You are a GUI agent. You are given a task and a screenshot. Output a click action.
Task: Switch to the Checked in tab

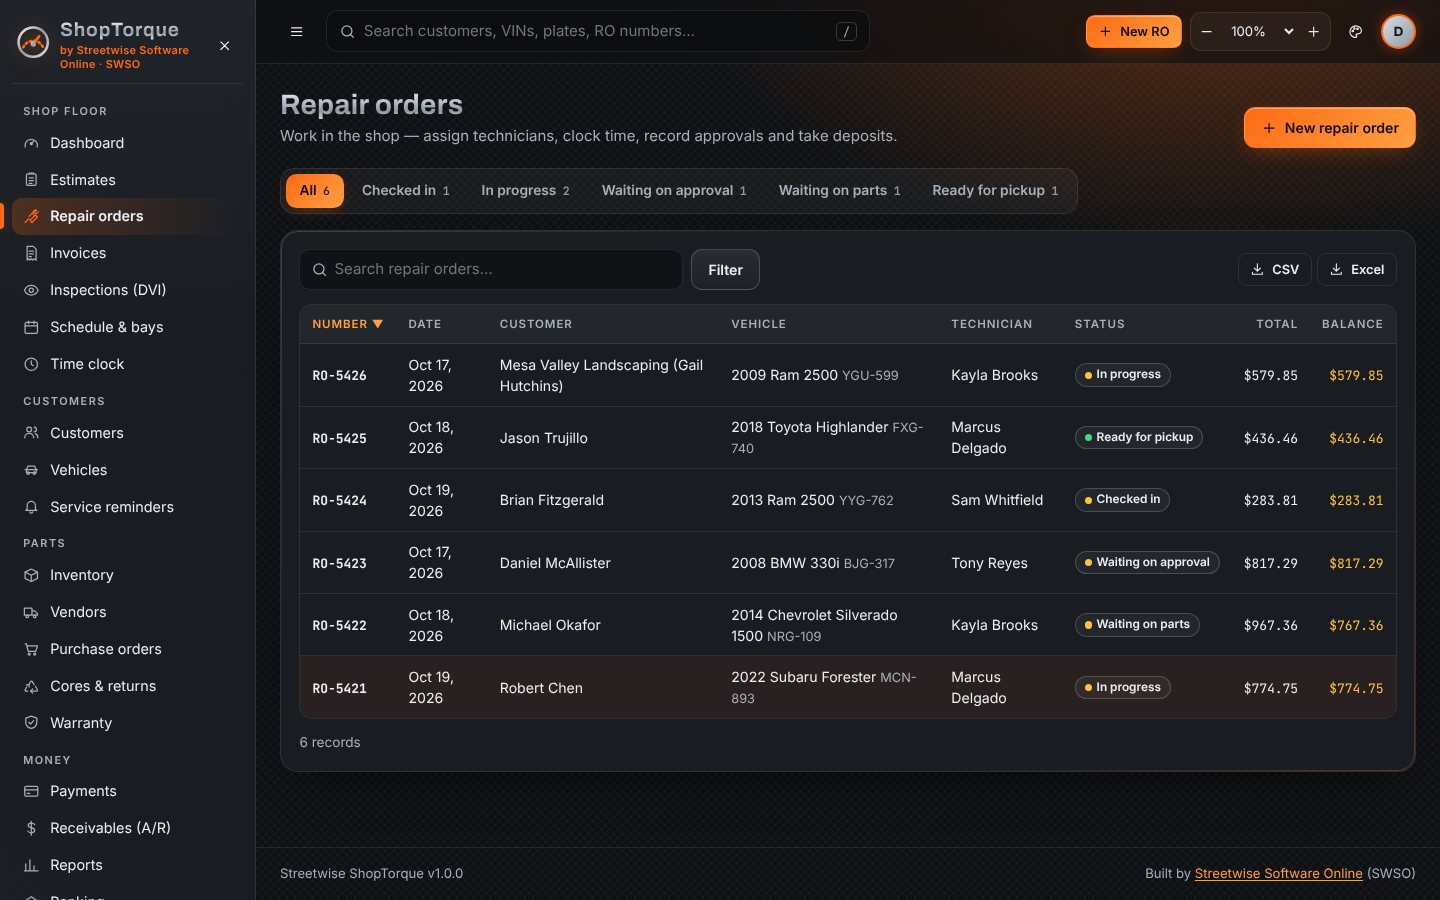(x=405, y=190)
